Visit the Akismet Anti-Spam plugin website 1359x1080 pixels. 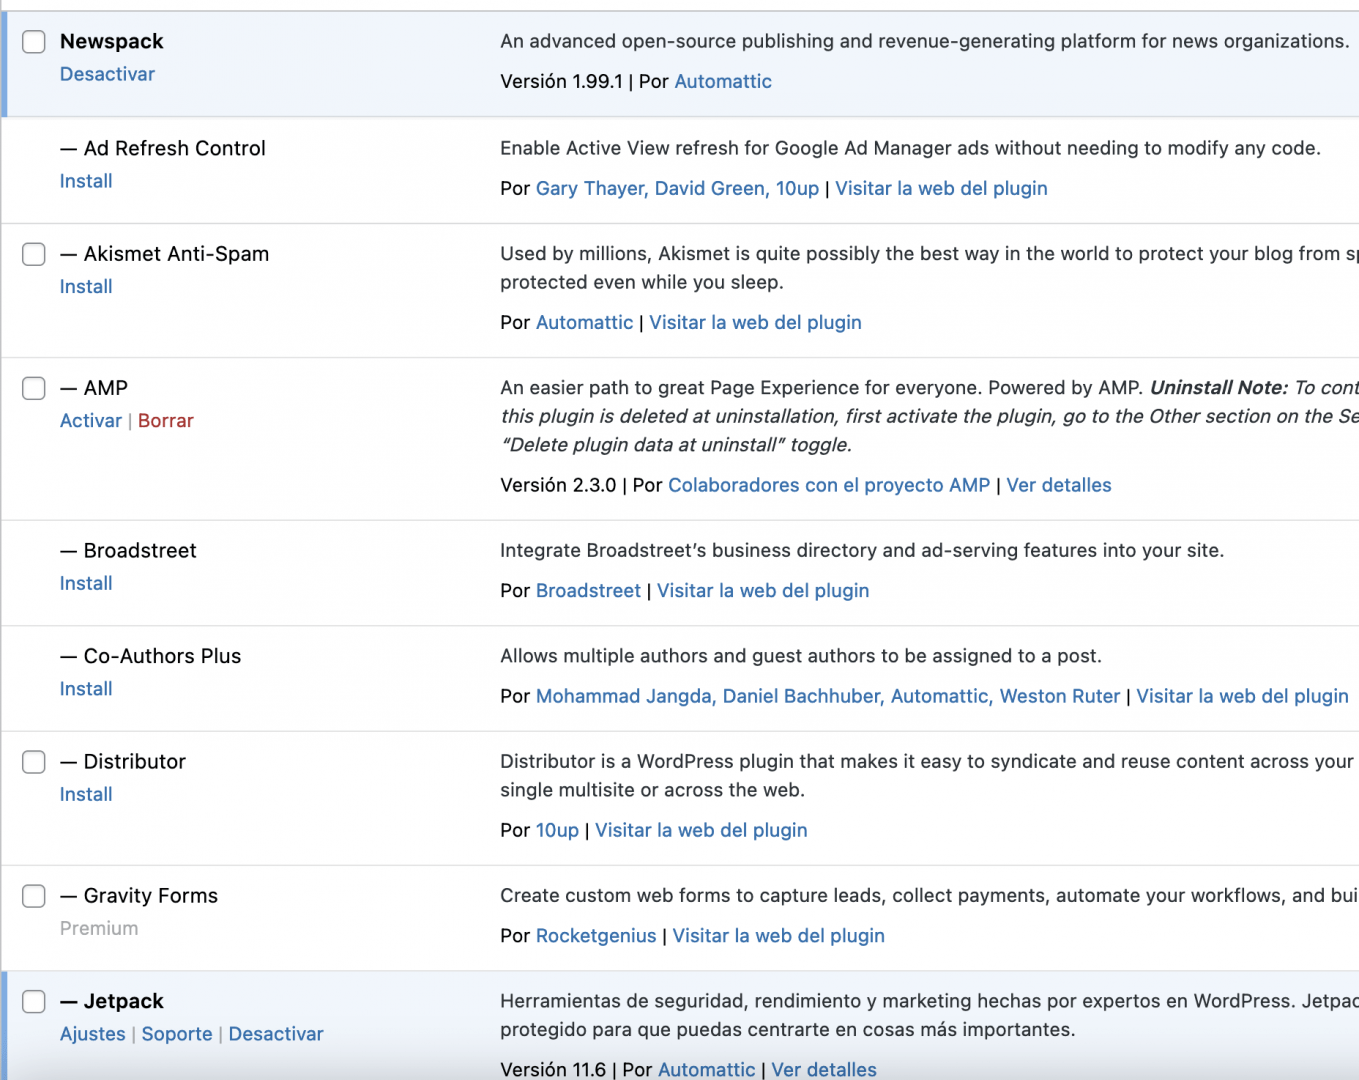755,322
